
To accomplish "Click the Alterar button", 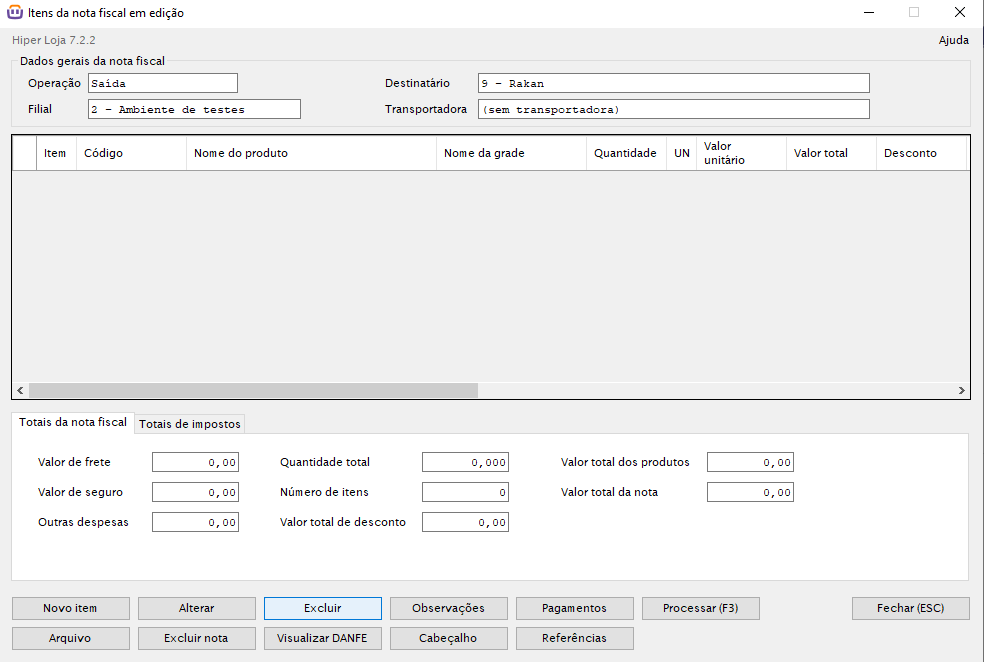I will [x=196, y=608].
